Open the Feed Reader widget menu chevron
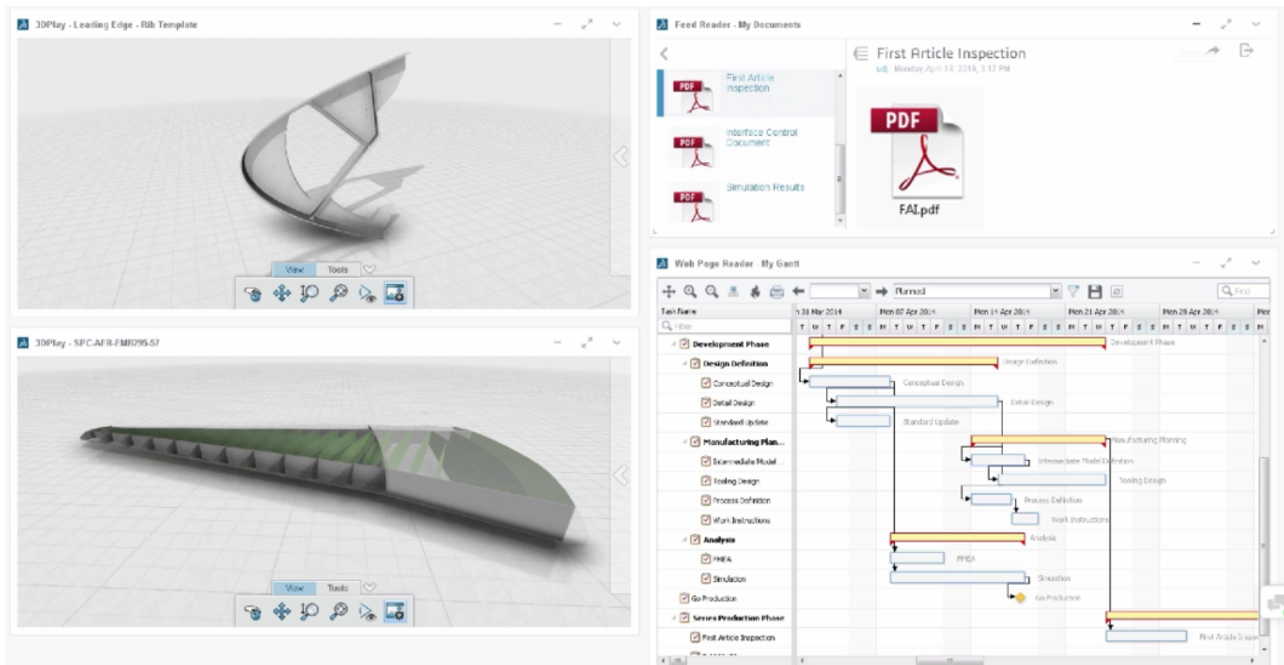 coord(1257,24)
